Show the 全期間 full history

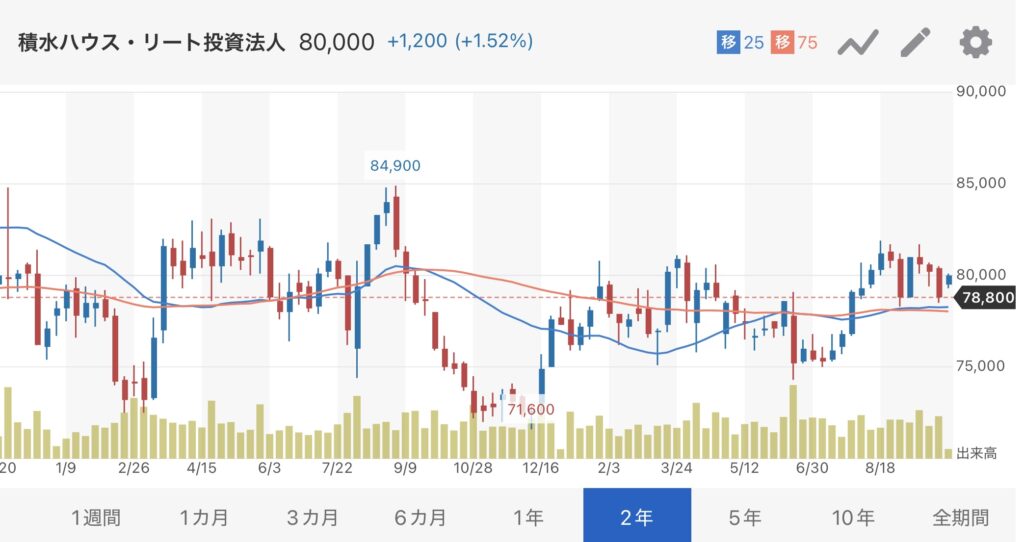tap(961, 517)
